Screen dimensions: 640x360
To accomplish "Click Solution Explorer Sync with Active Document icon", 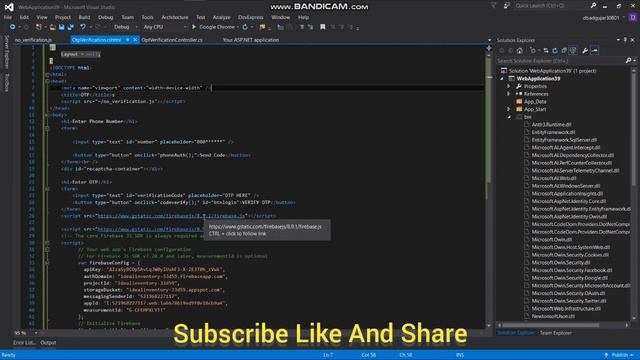I will point(546,51).
